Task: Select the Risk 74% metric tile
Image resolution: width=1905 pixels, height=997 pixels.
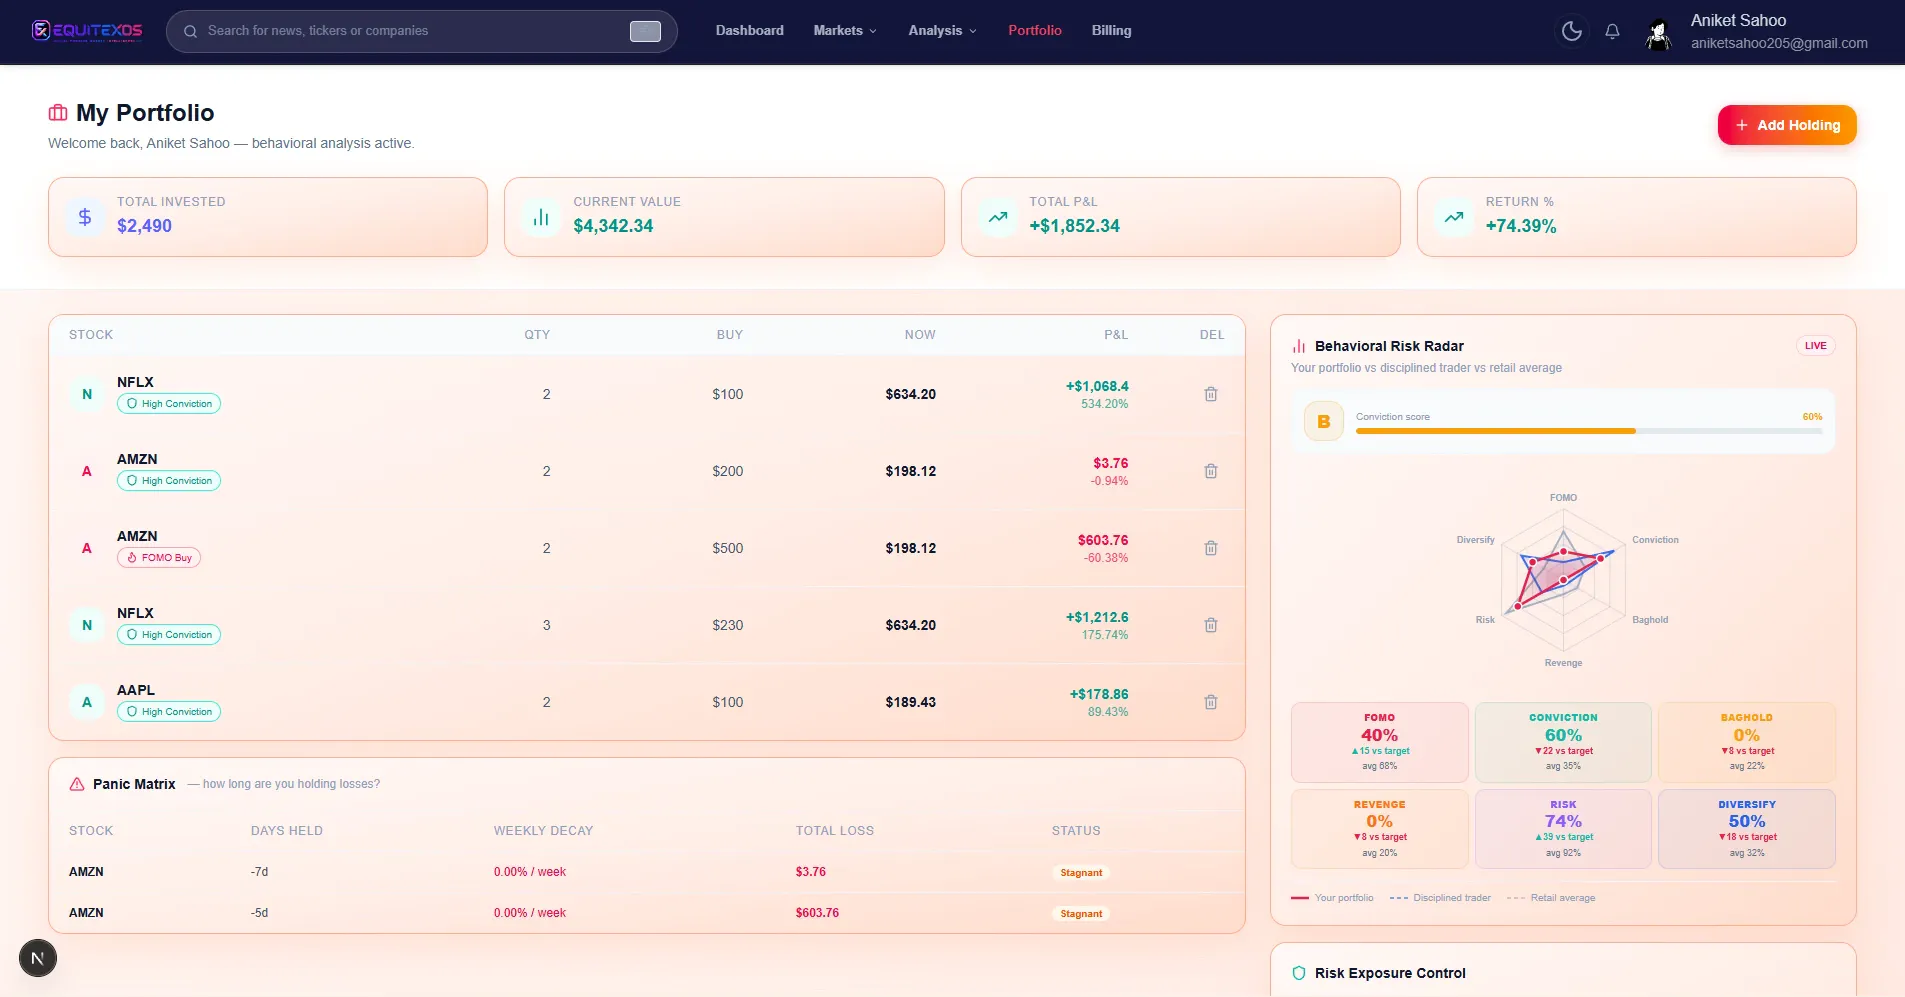Action: coord(1563,829)
